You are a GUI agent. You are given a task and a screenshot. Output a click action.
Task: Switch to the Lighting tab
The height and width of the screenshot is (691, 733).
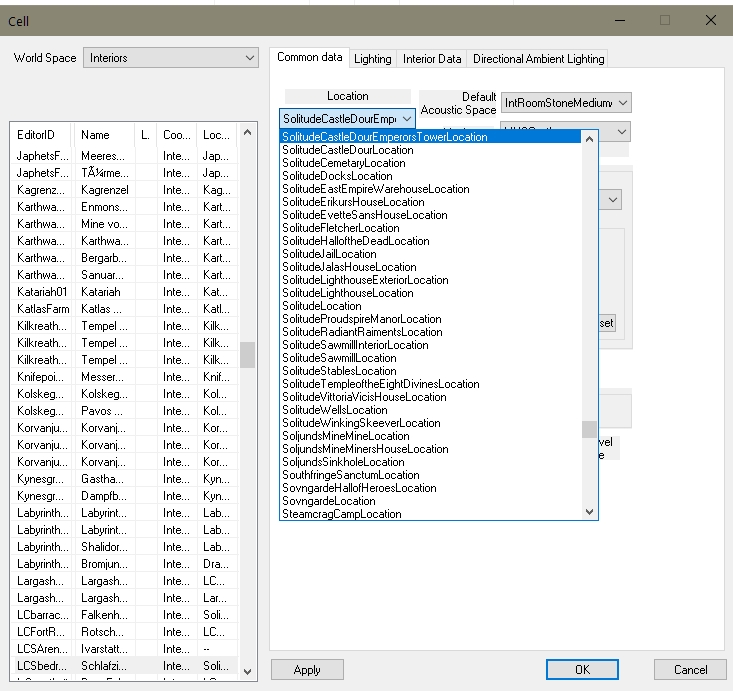373,59
